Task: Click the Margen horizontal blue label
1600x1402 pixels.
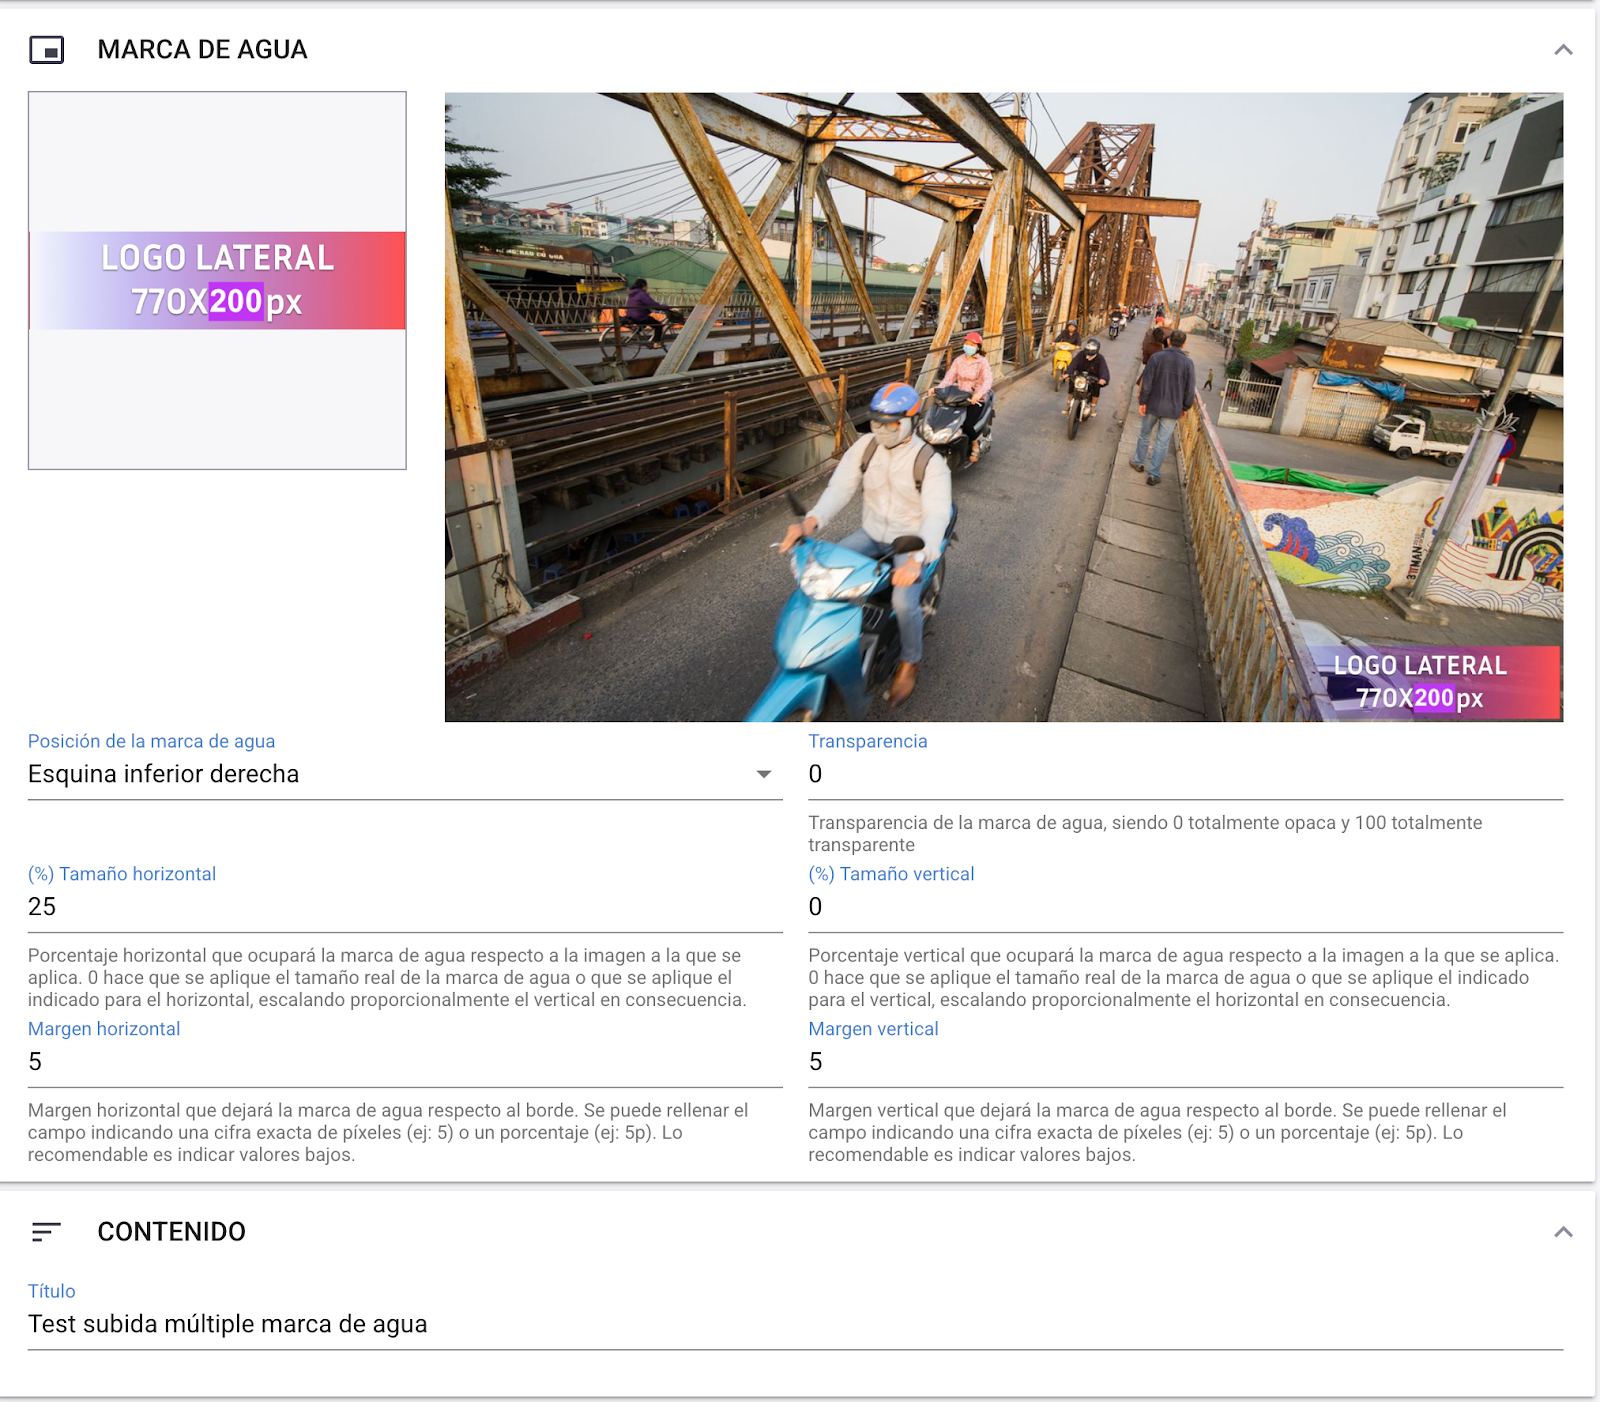Action: pos(104,1028)
